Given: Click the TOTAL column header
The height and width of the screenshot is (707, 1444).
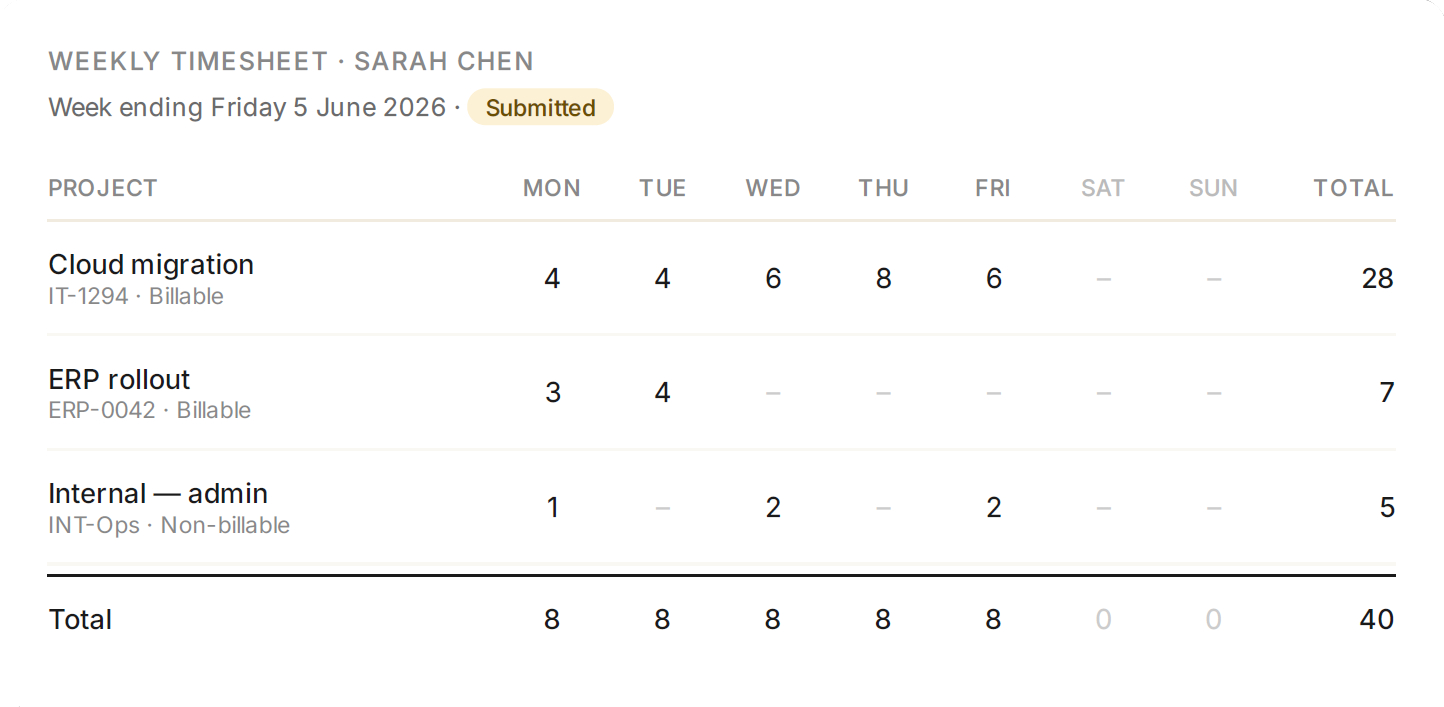Looking at the screenshot, I should point(1353,188).
